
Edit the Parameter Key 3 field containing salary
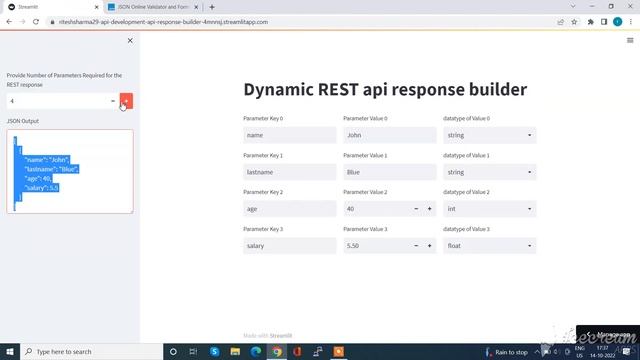click(x=290, y=246)
